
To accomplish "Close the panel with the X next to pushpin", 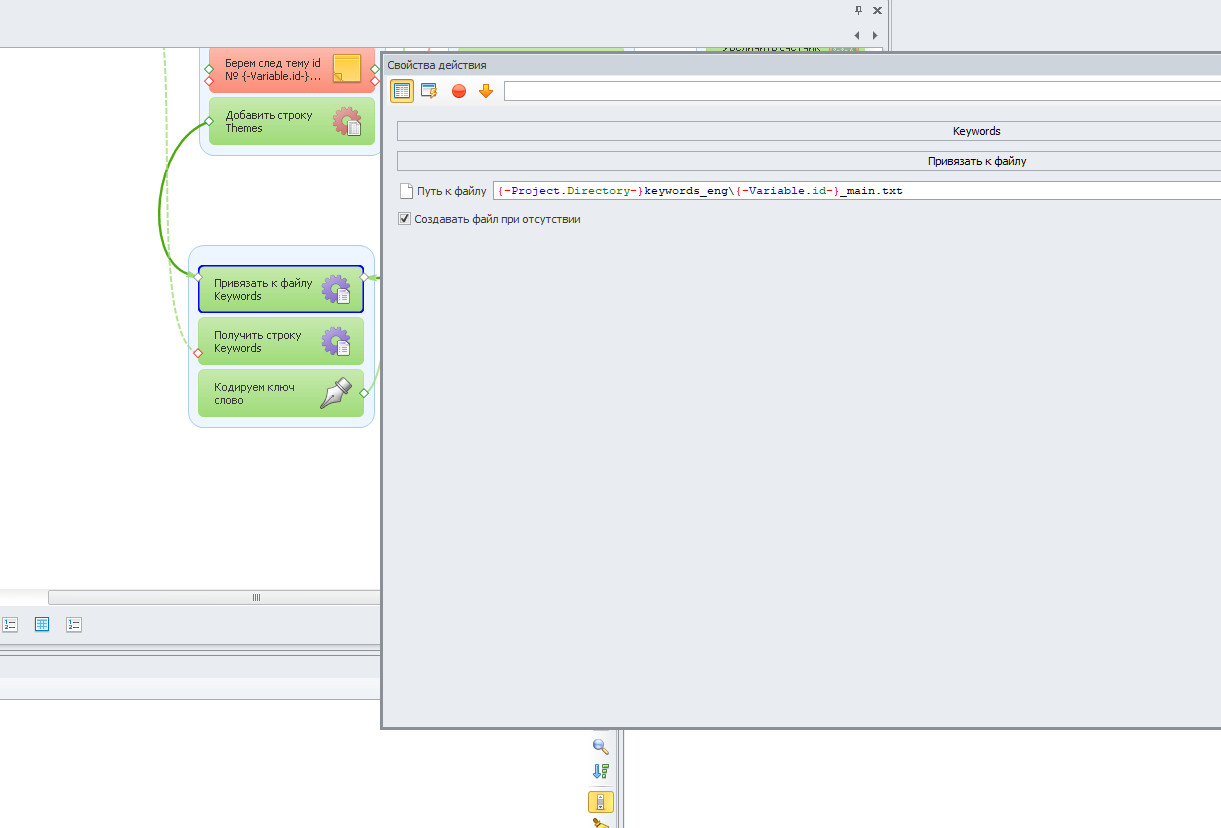I will [877, 10].
